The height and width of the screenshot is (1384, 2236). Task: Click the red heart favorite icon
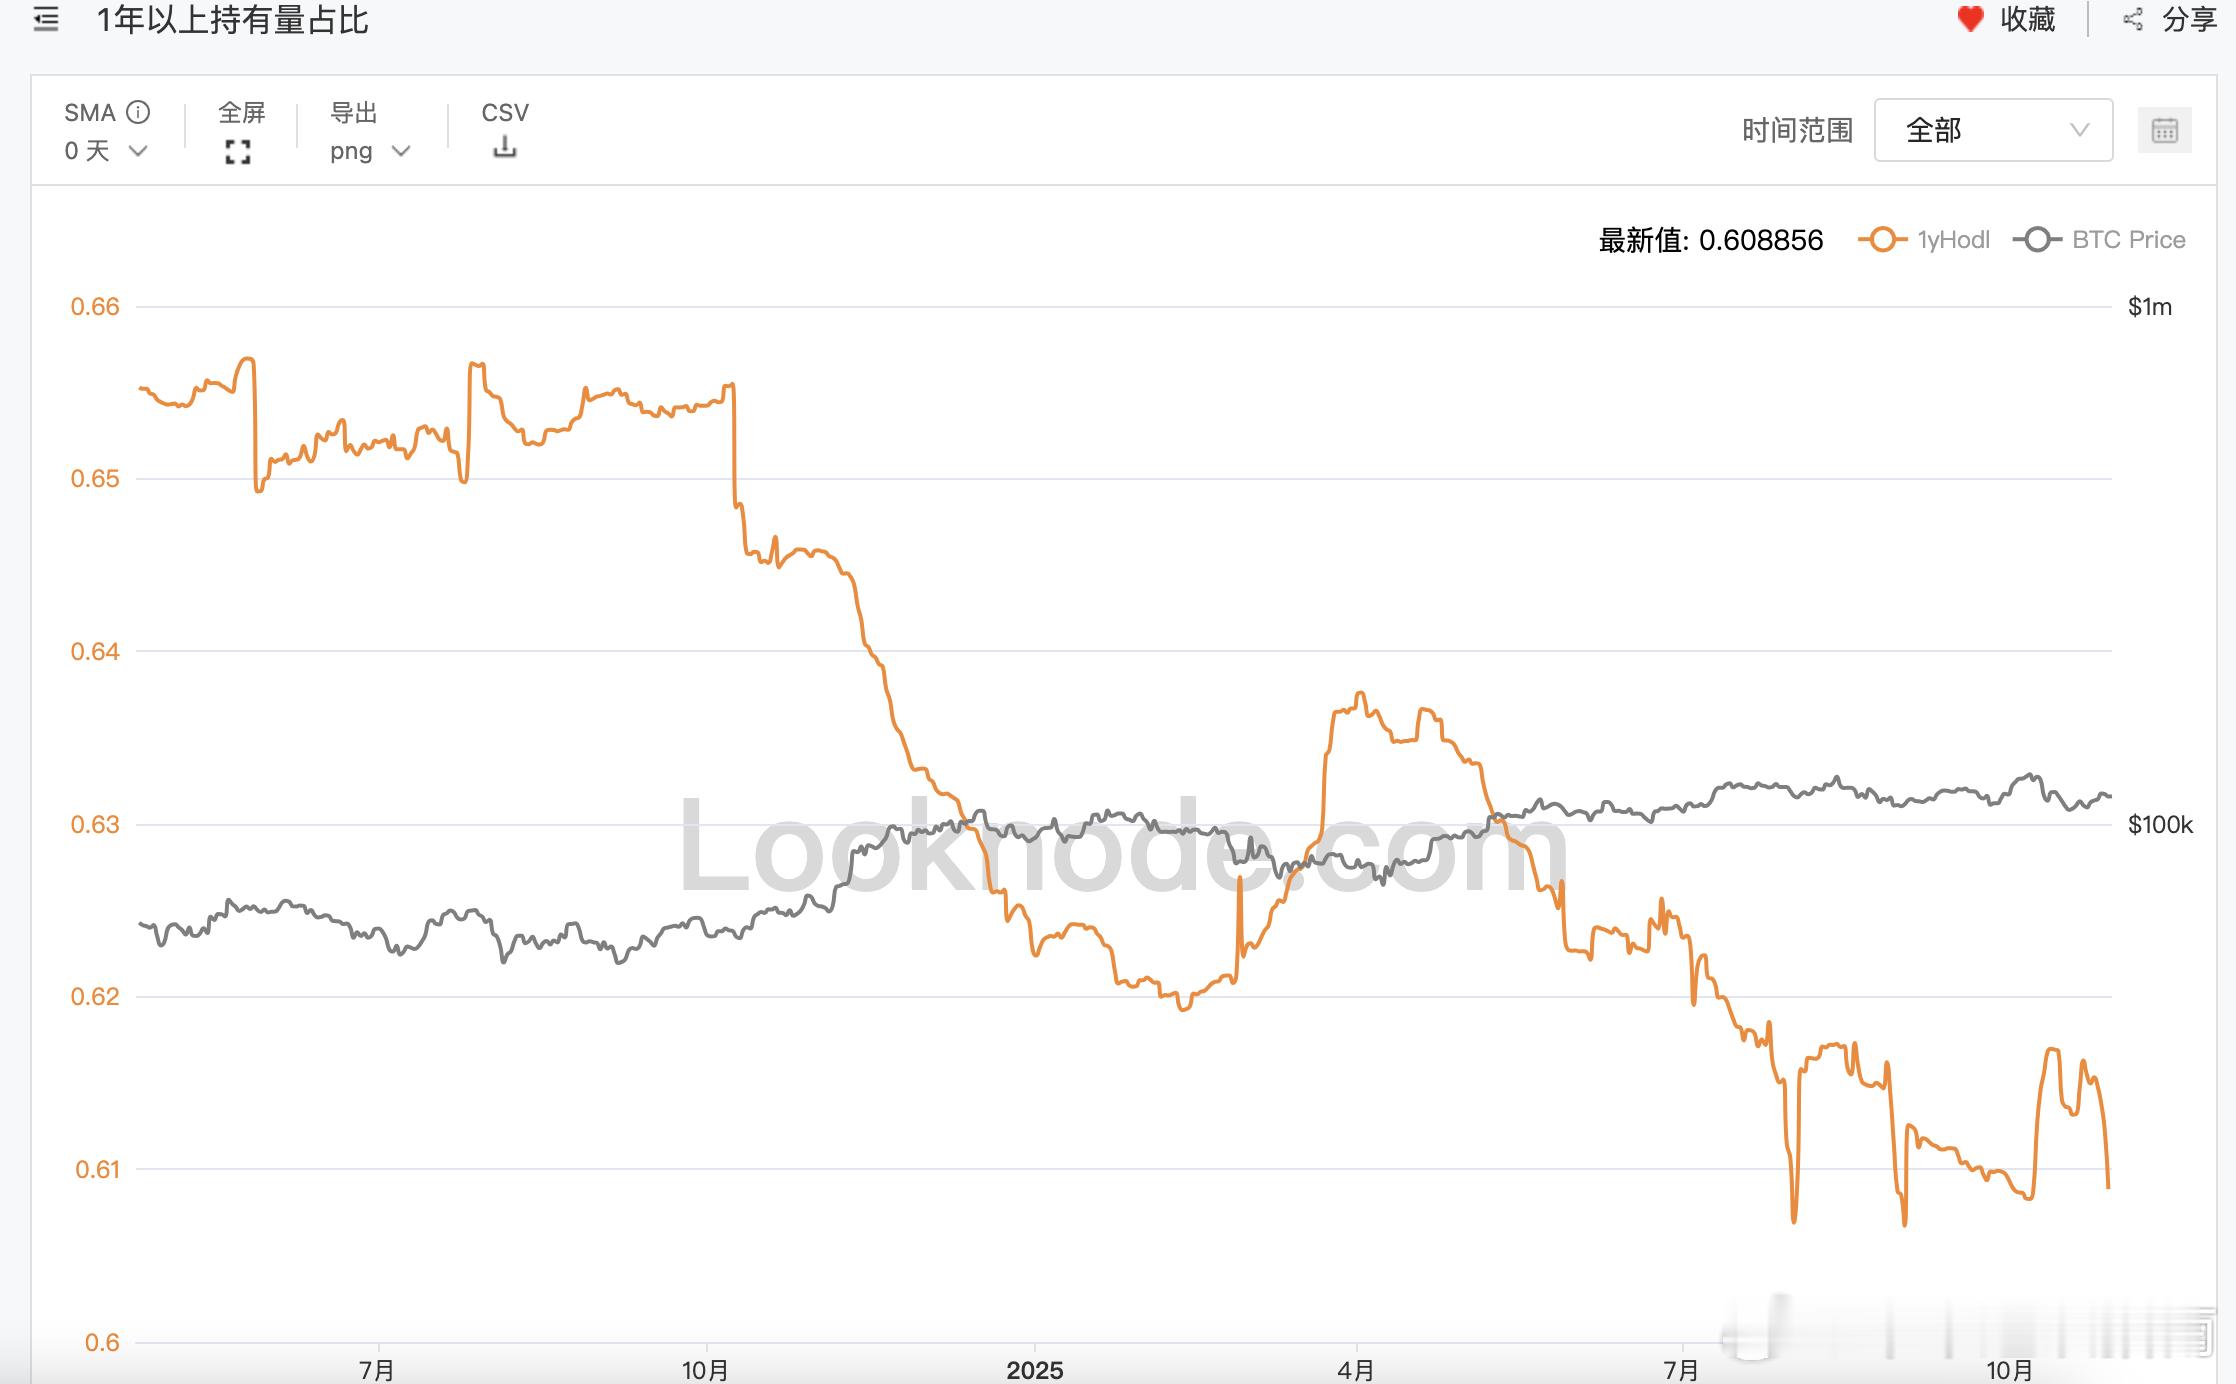click(1969, 19)
